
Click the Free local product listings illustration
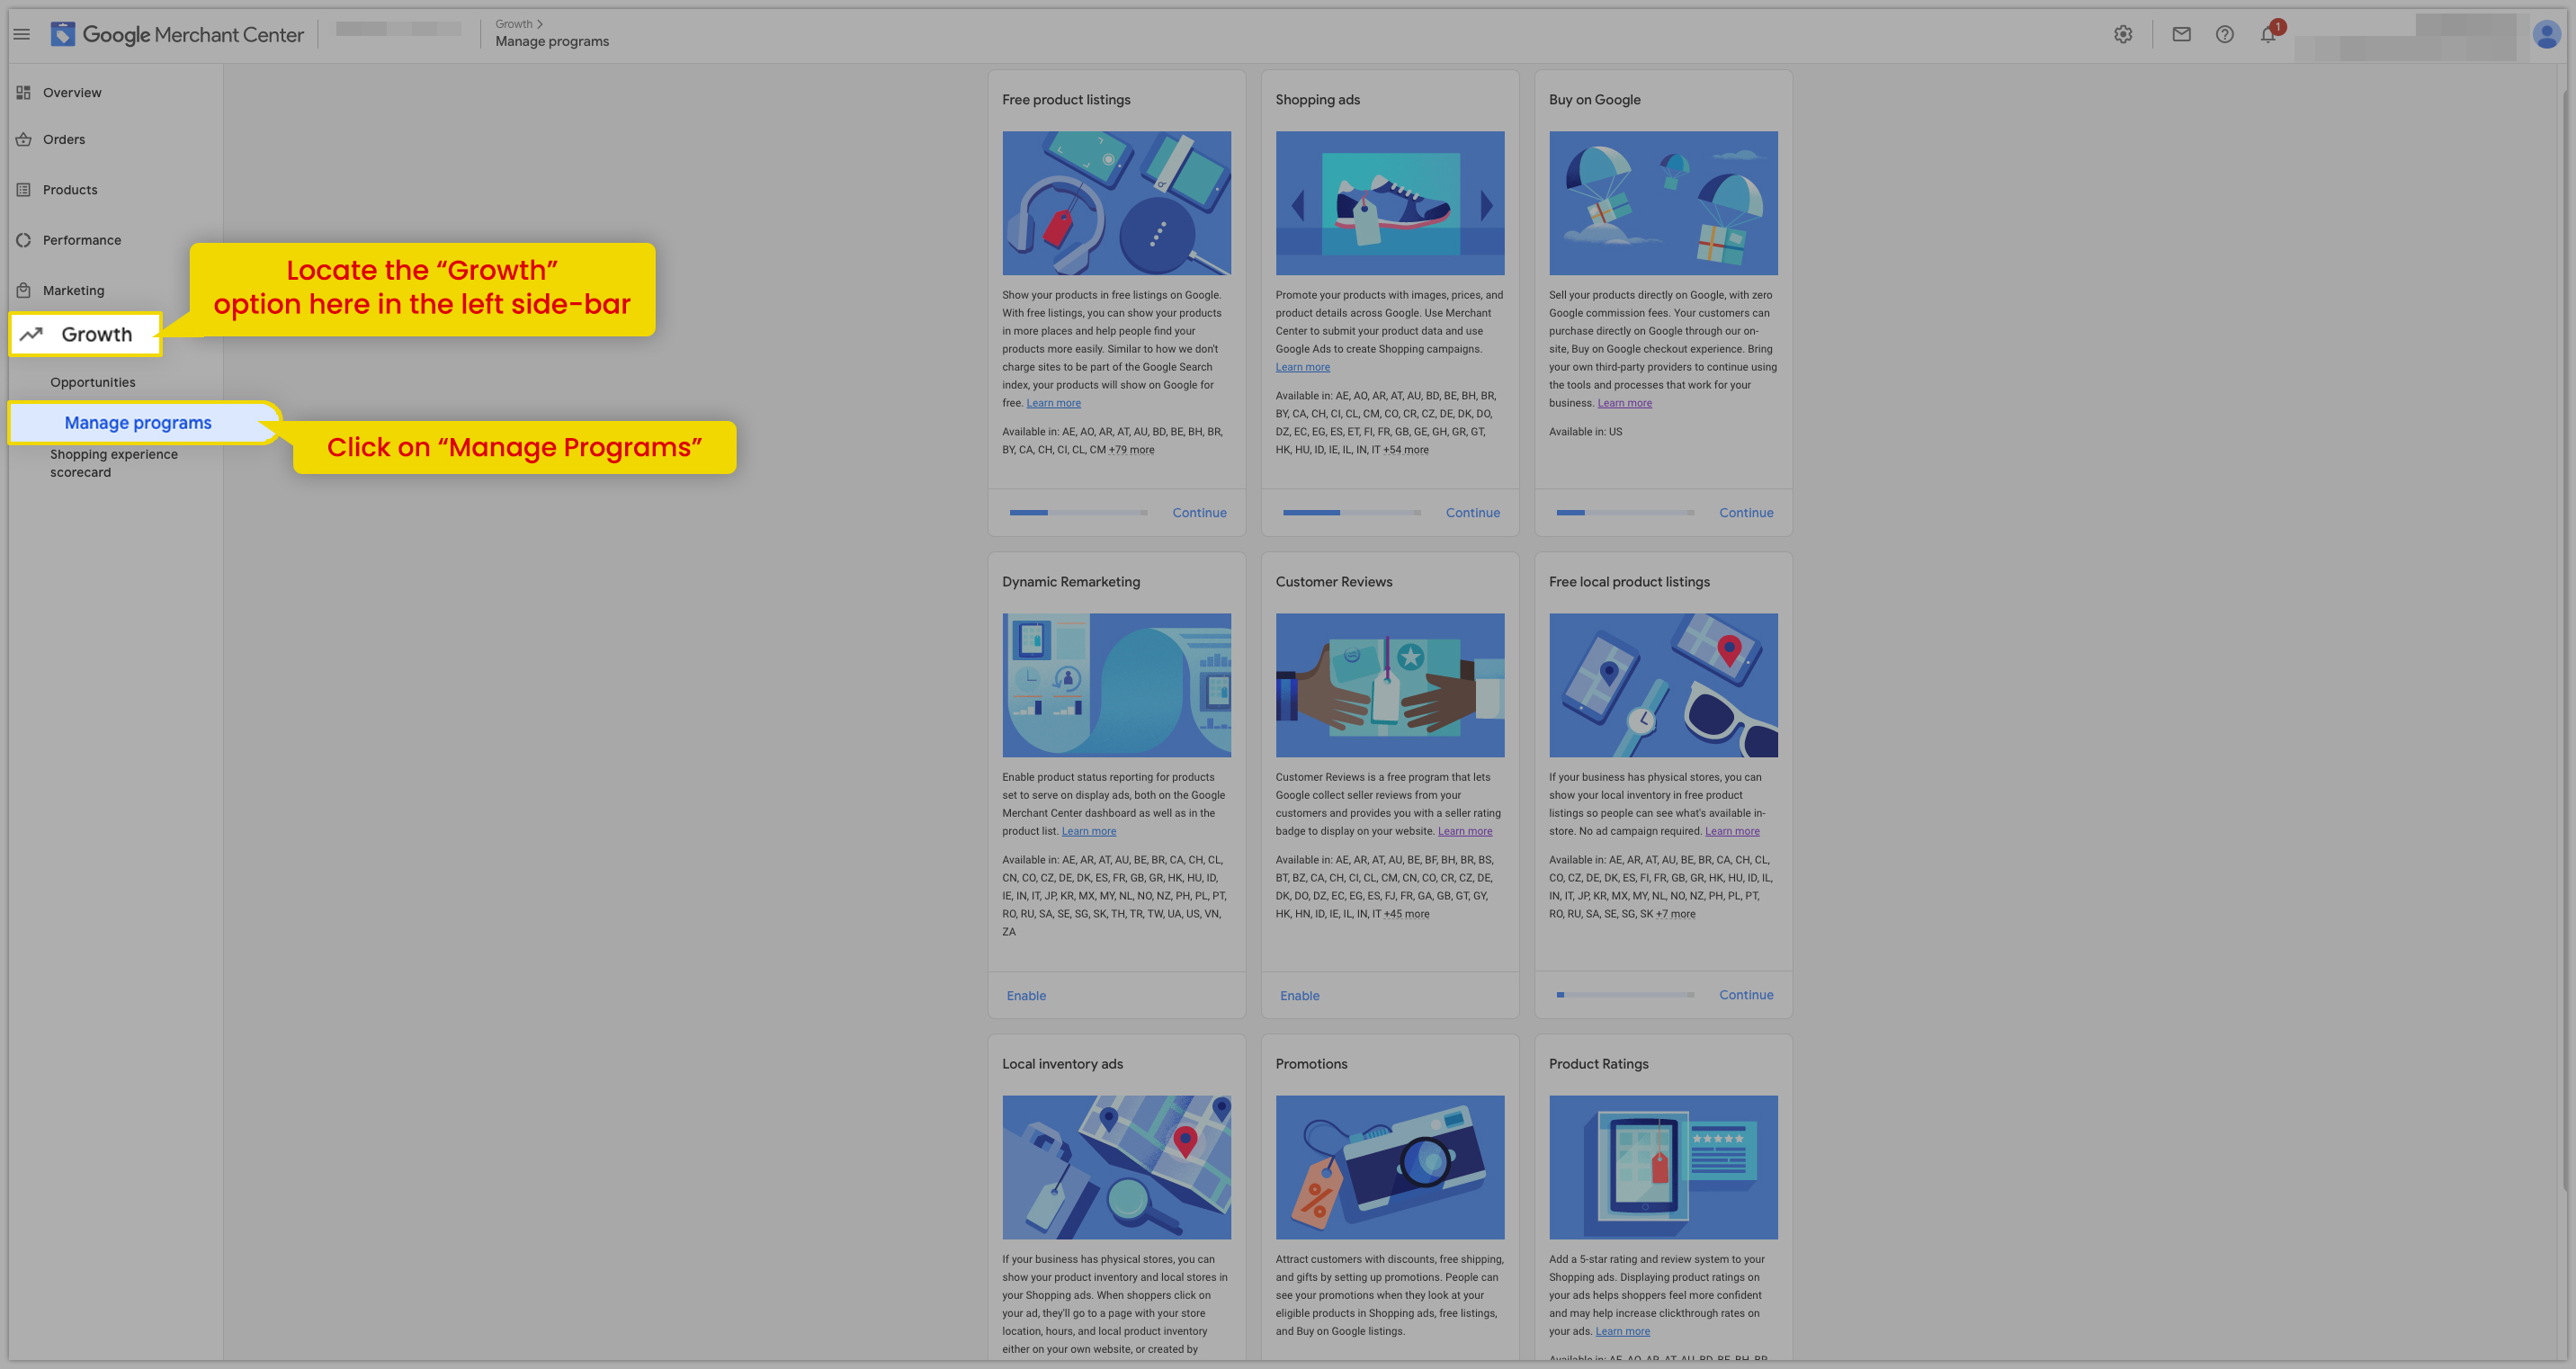[1663, 685]
